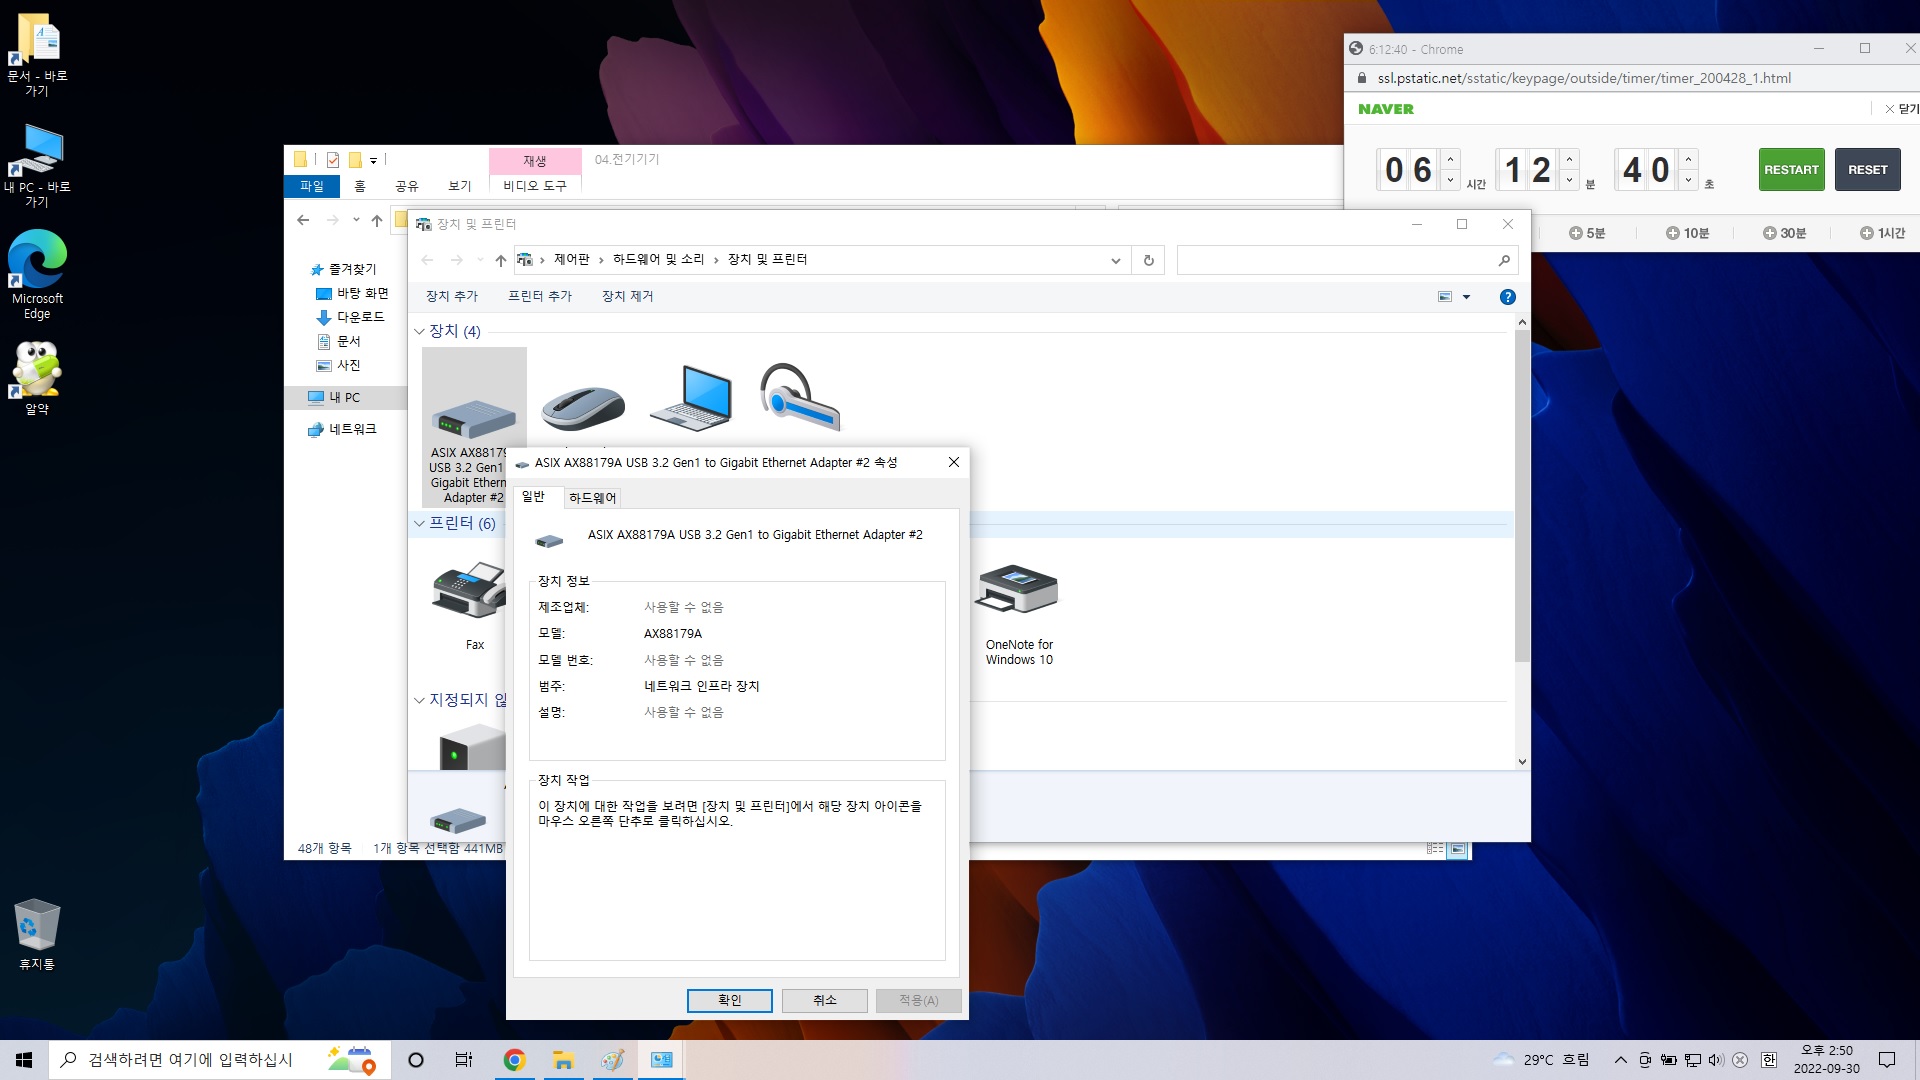This screenshot has width=1920, height=1080.
Task: Click the RESET button on the timer
Action: (1867, 170)
